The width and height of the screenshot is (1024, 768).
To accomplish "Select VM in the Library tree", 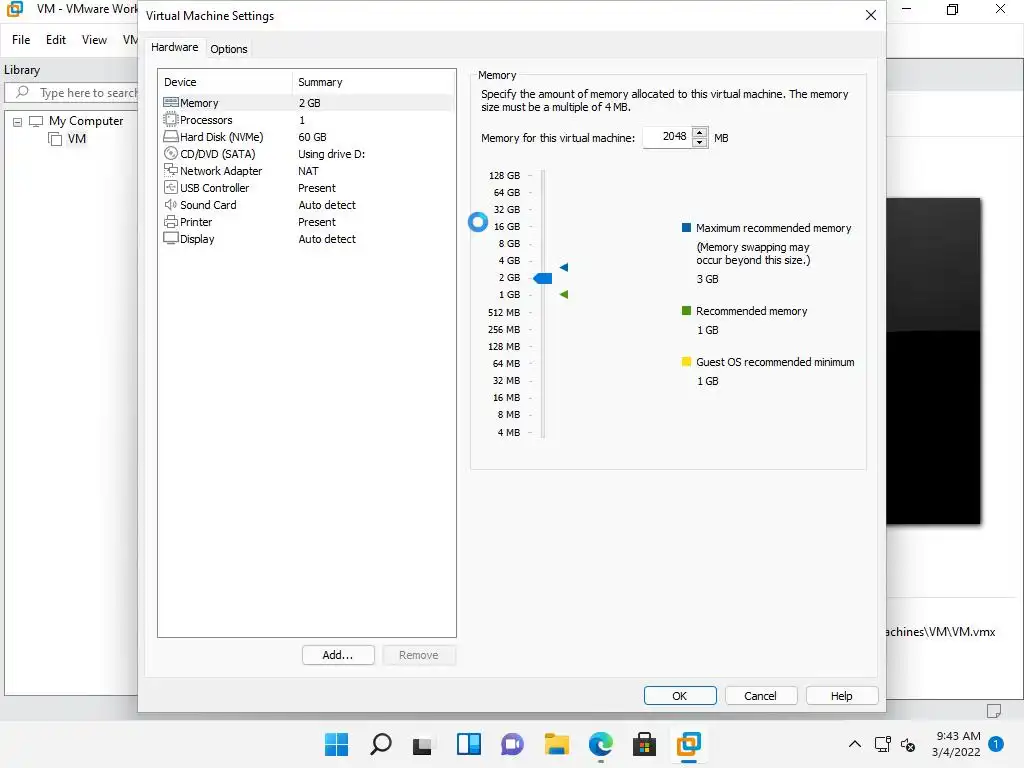I will pyautogui.click(x=76, y=138).
